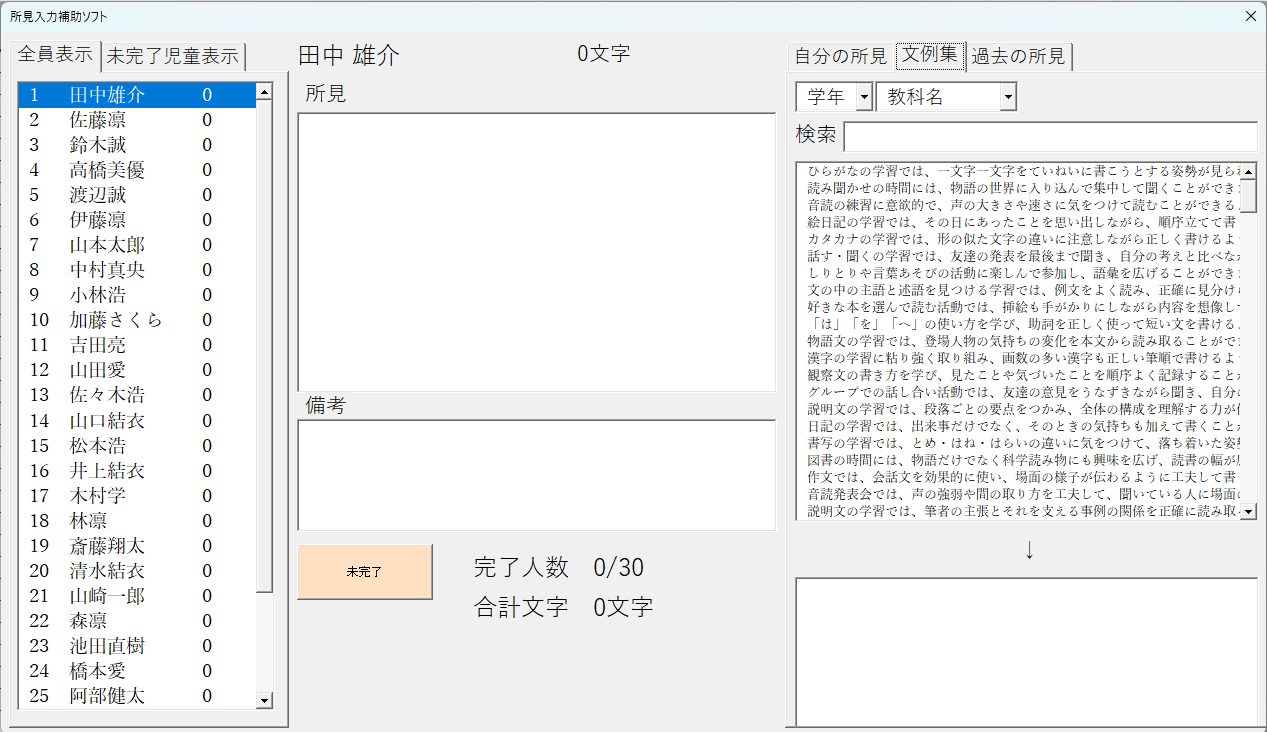The width and height of the screenshot is (1267, 732).
Task: Select the 文例集 tab
Action: 929,55
